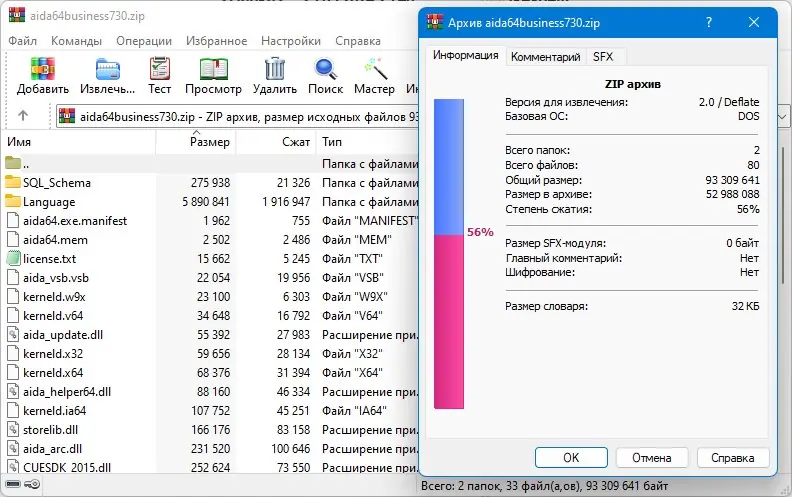This screenshot has height=497, width=792.
Task: Click the storelib.dll file icon
Action: click(13, 429)
